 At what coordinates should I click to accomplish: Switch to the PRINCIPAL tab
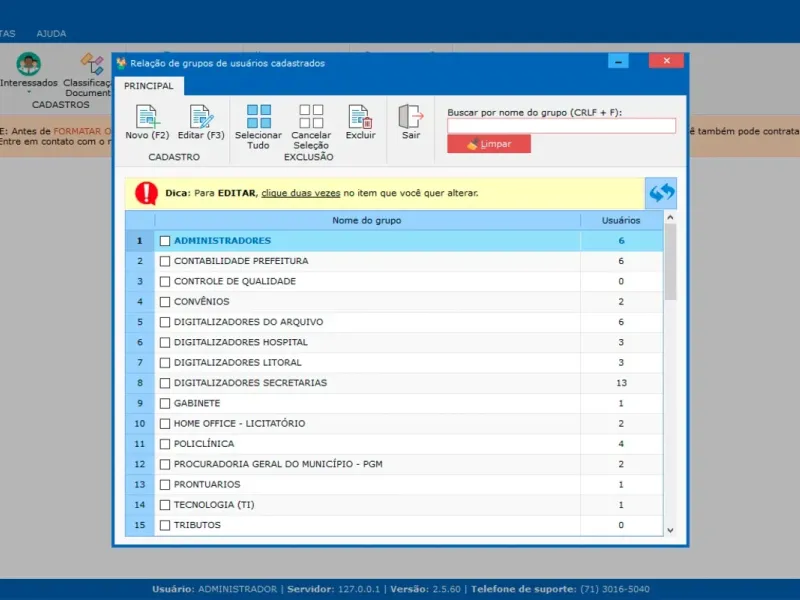coord(148,86)
